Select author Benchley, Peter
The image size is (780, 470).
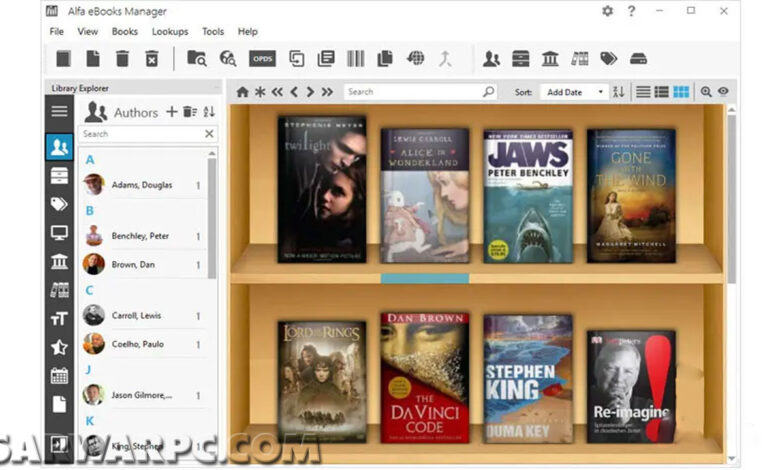(x=143, y=236)
